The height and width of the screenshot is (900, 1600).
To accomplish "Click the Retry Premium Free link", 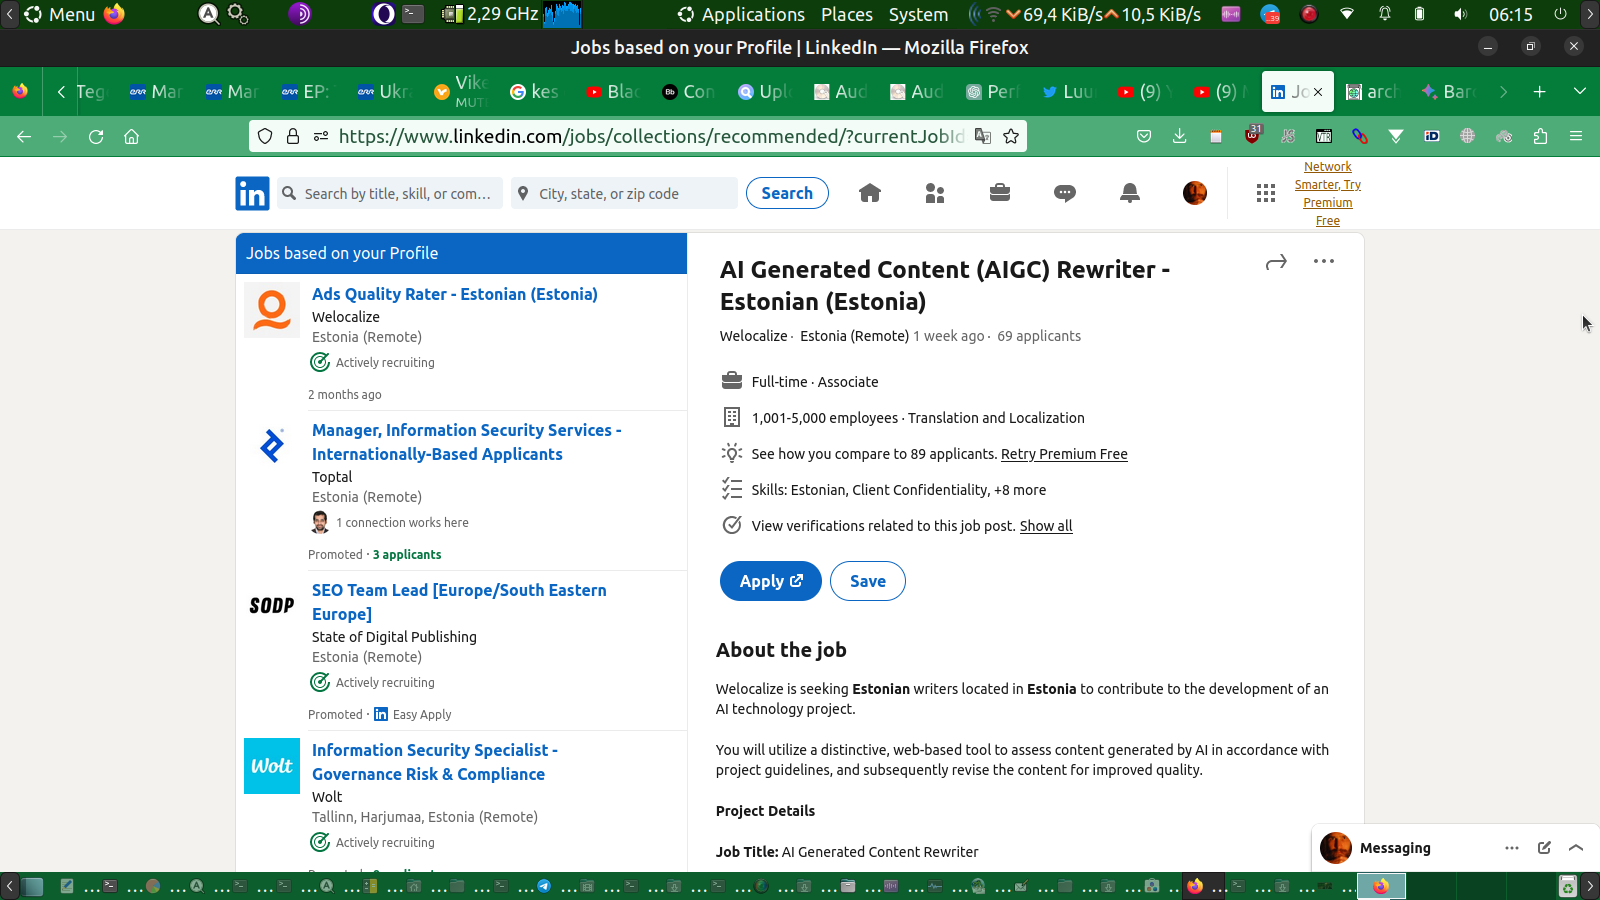I will tap(1064, 454).
